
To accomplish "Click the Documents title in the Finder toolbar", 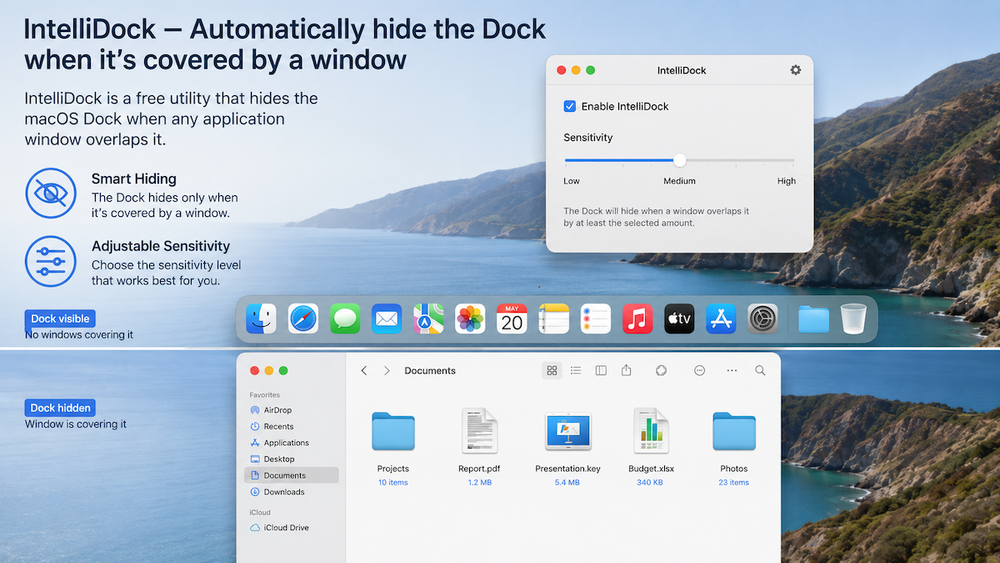I will pyautogui.click(x=430, y=370).
